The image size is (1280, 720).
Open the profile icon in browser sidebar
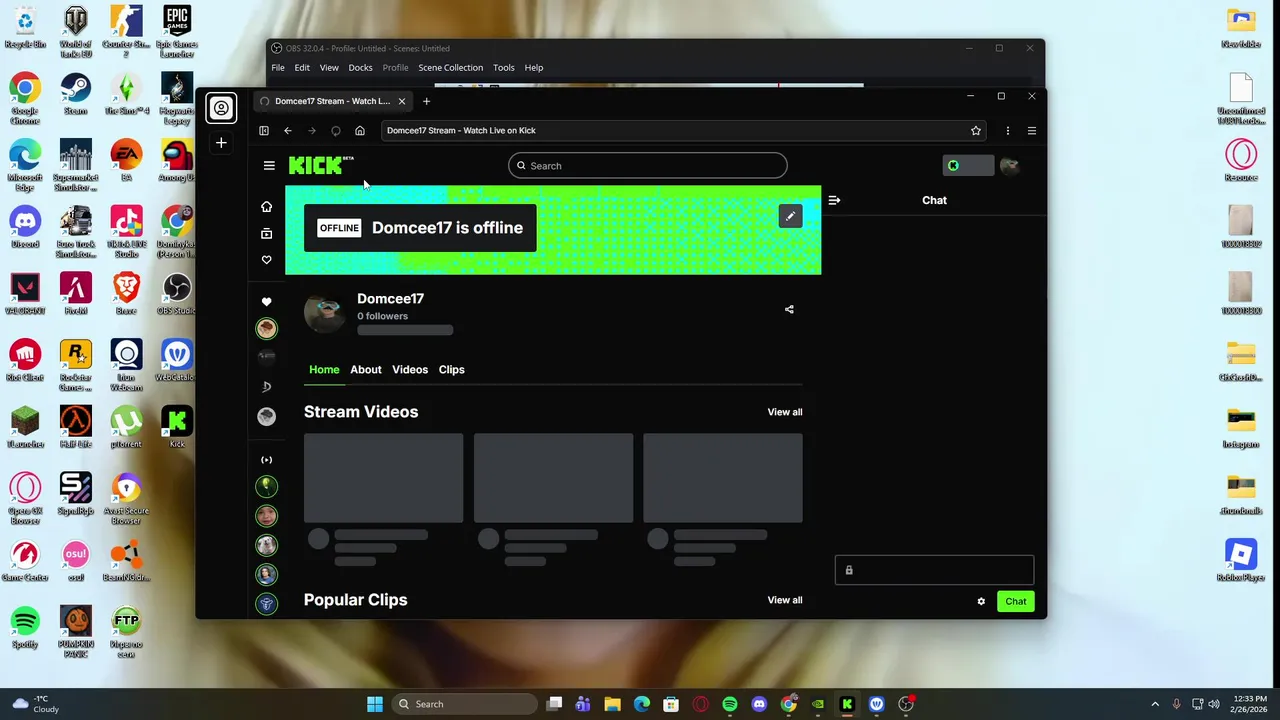[x=221, y=108]
